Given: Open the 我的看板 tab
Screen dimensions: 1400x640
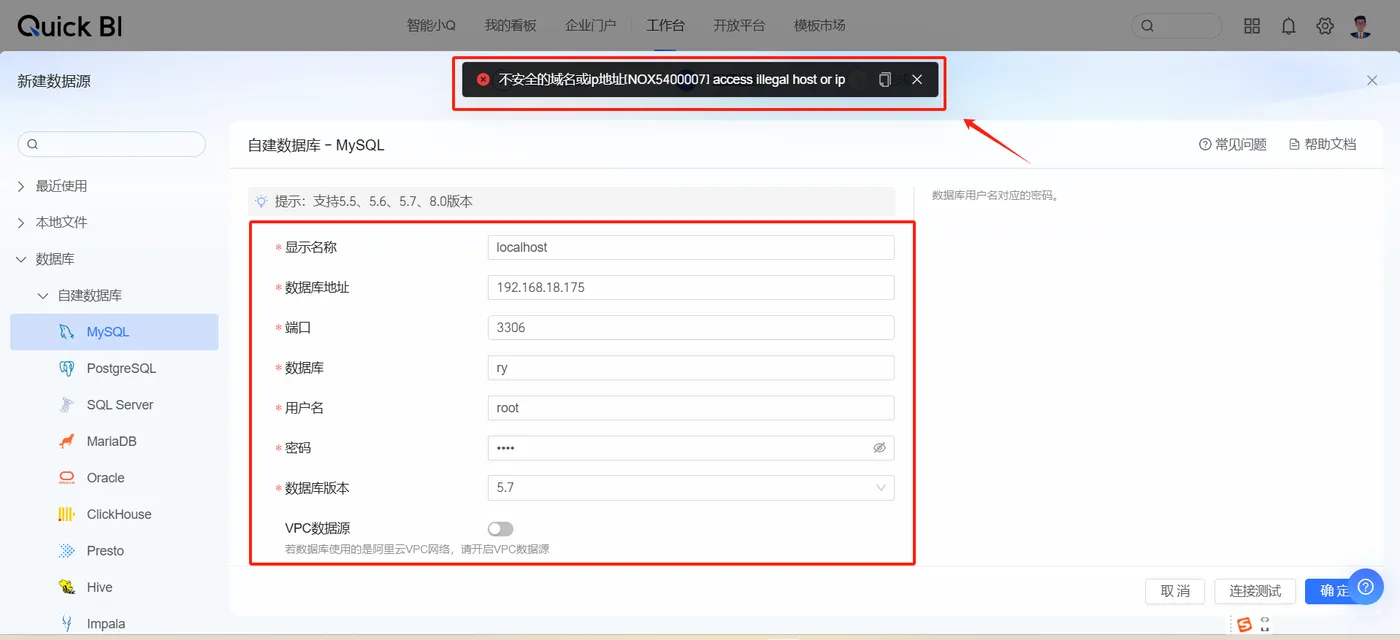Looking at the screenshot, I should pos(511,26).
